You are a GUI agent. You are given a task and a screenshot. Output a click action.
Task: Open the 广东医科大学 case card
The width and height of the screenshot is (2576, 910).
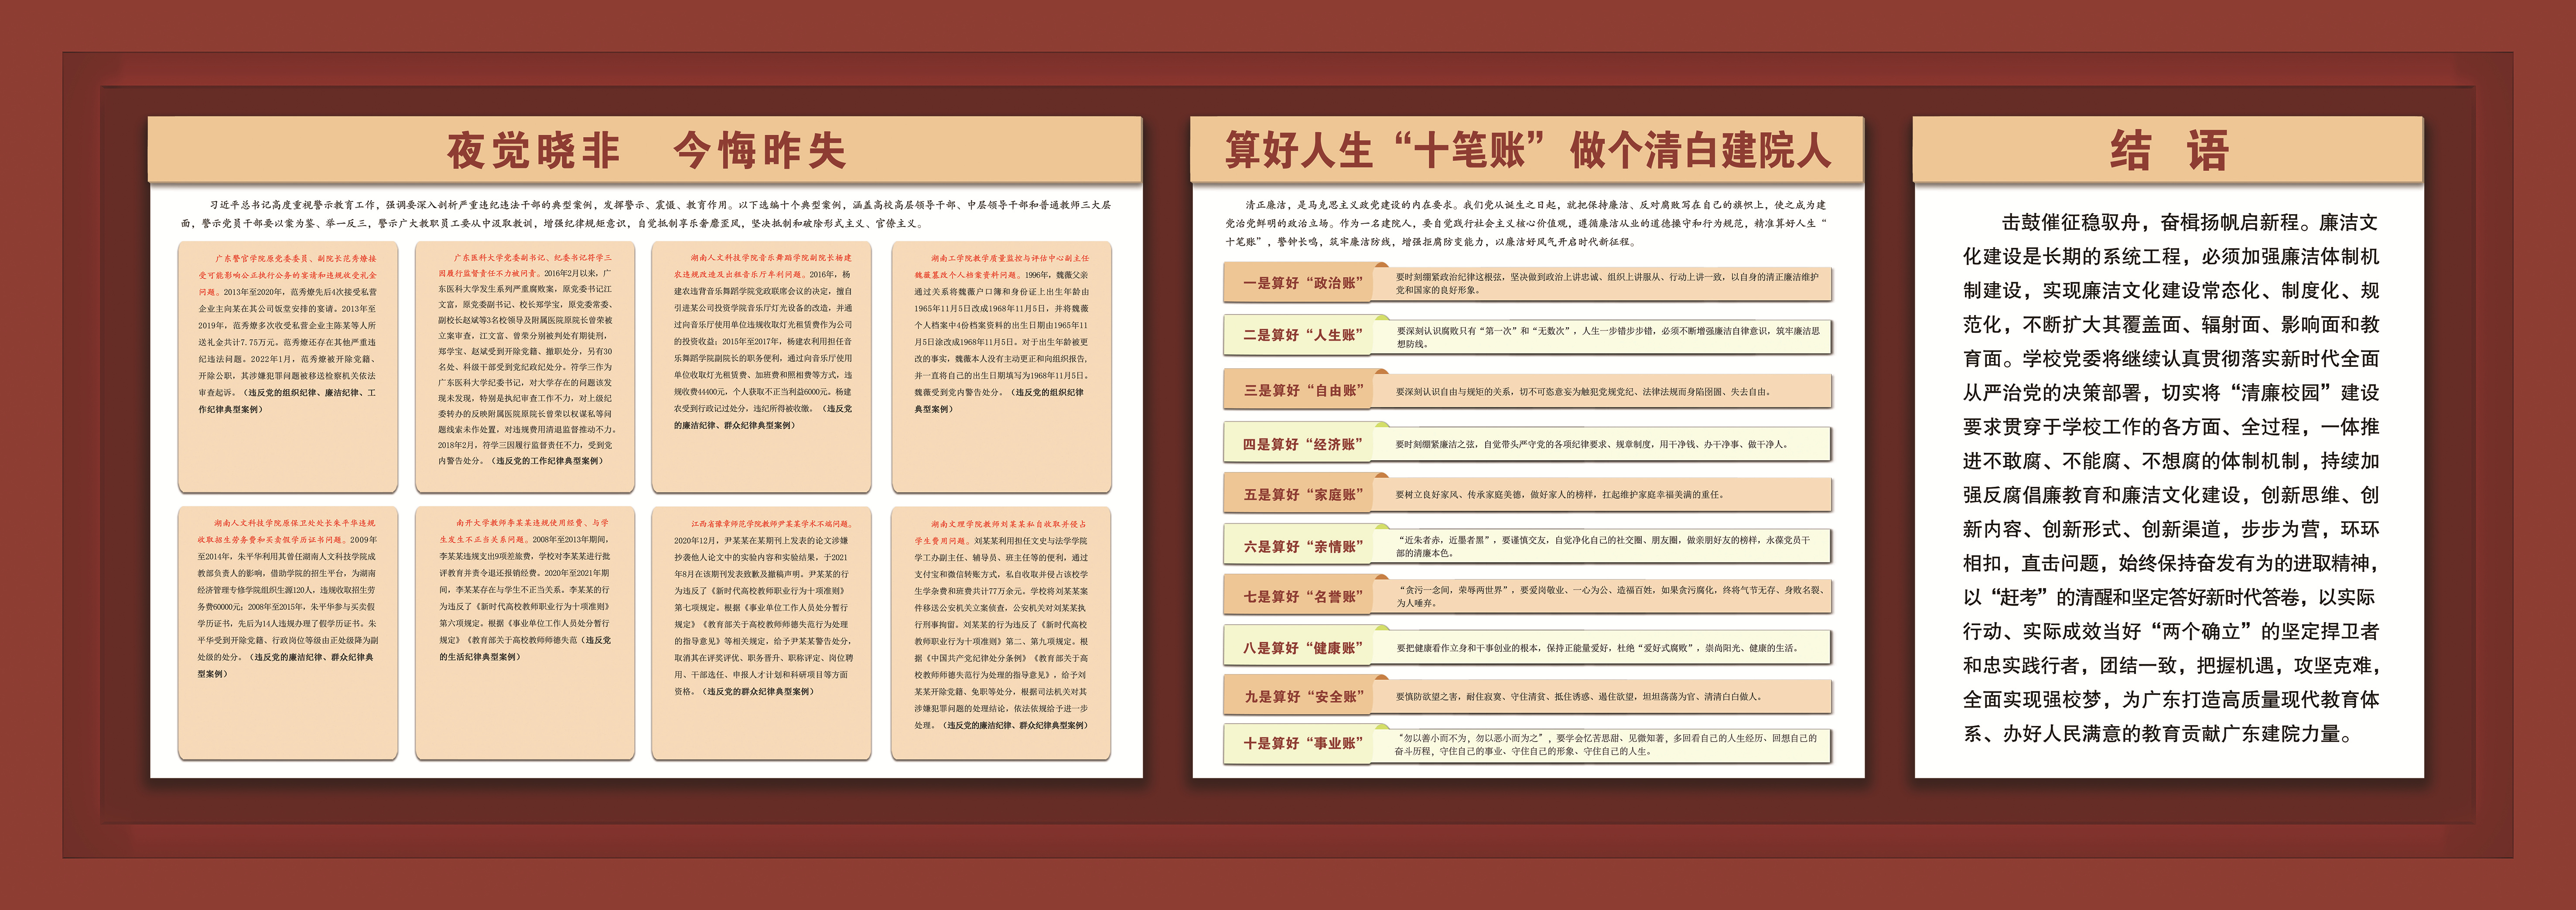pyautogui.click(x=525, y=366)
